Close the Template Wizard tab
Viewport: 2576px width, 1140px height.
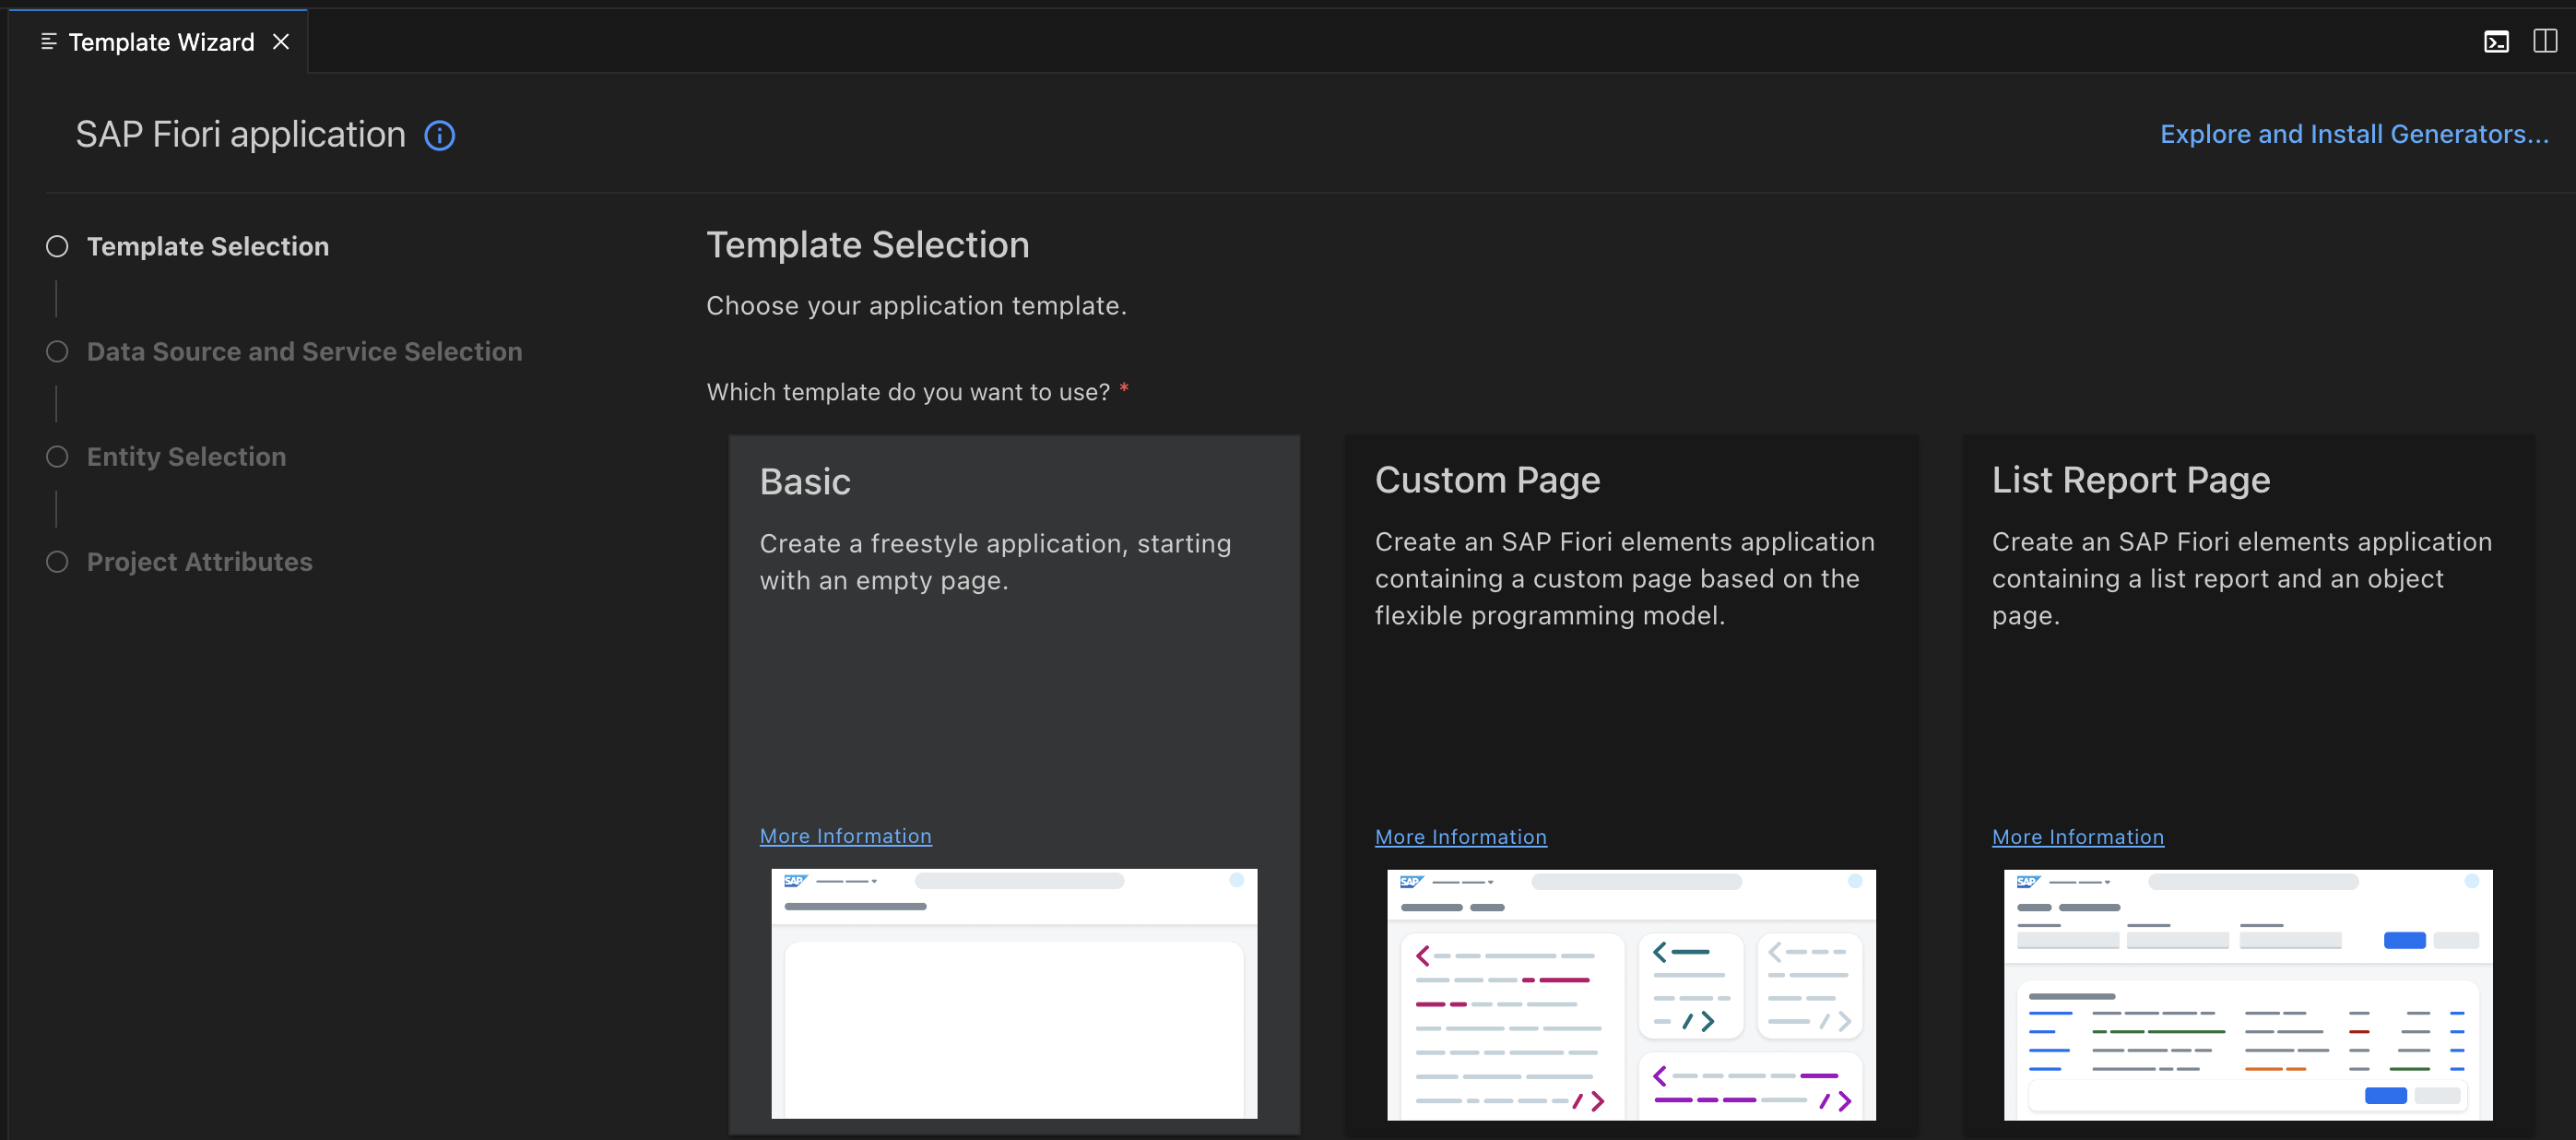click(281, 41)
